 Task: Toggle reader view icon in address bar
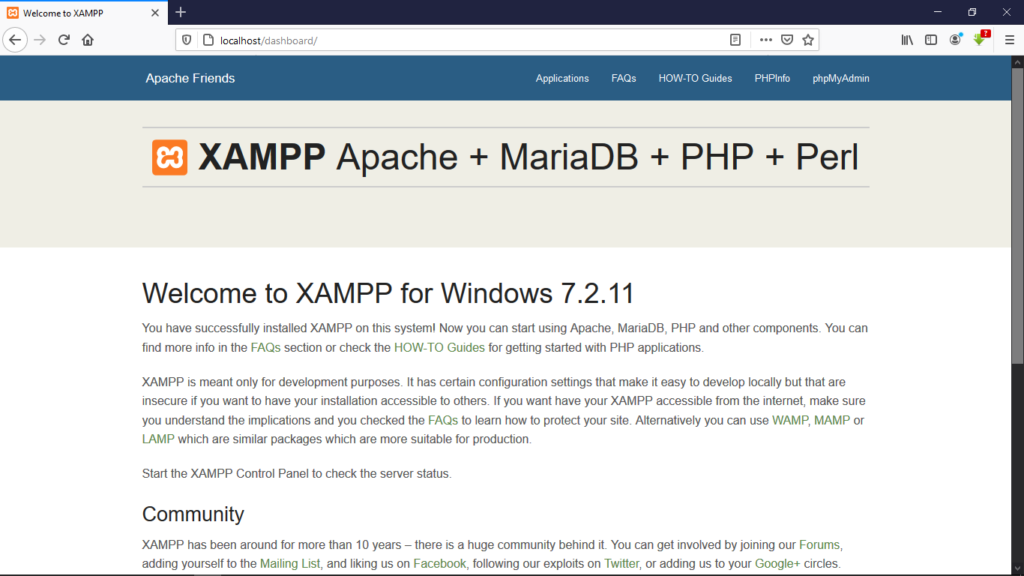click(735, 40)
